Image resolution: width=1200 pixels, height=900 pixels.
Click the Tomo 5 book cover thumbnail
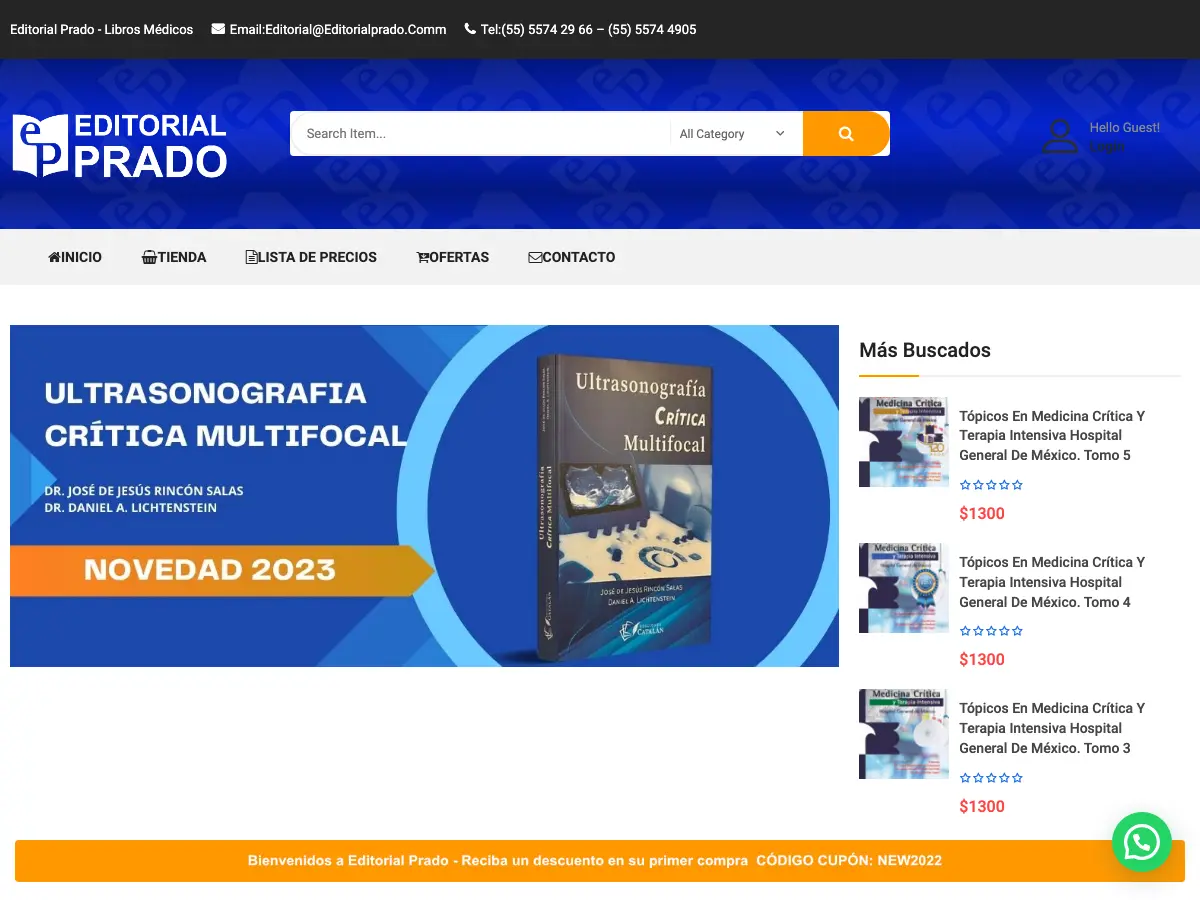point(904,442)
